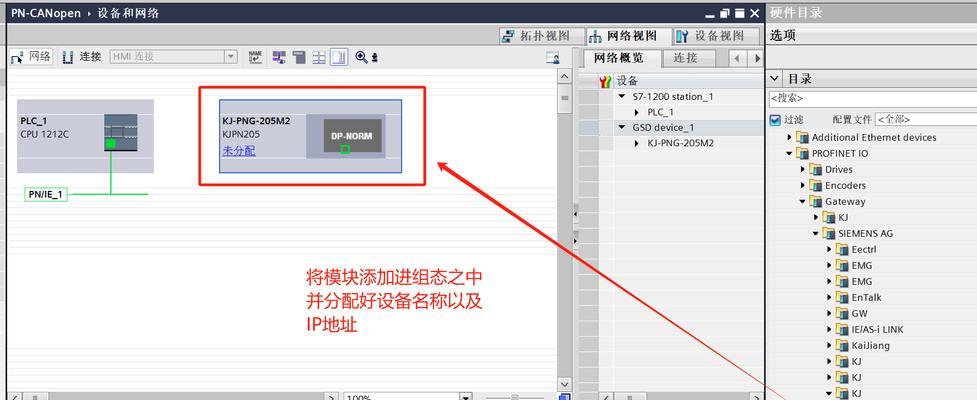
Task: Click overview navigation icon at canvas corner
Action: 564,396
